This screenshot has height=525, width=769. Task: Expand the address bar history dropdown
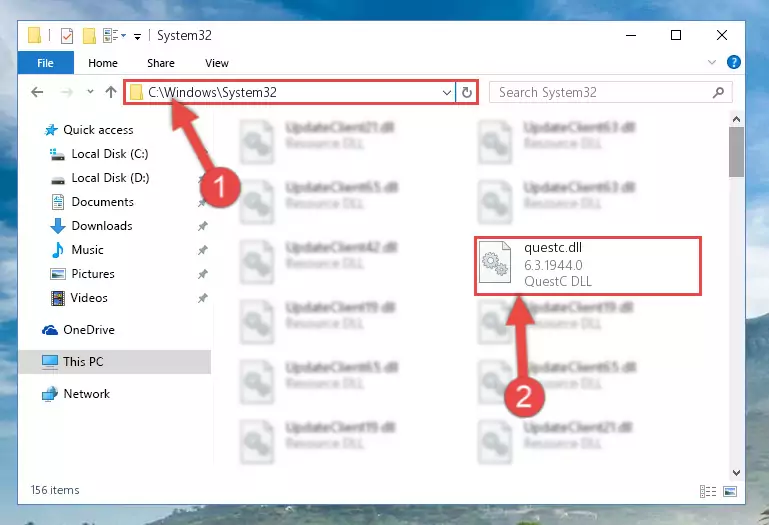(x=447, y=92)
